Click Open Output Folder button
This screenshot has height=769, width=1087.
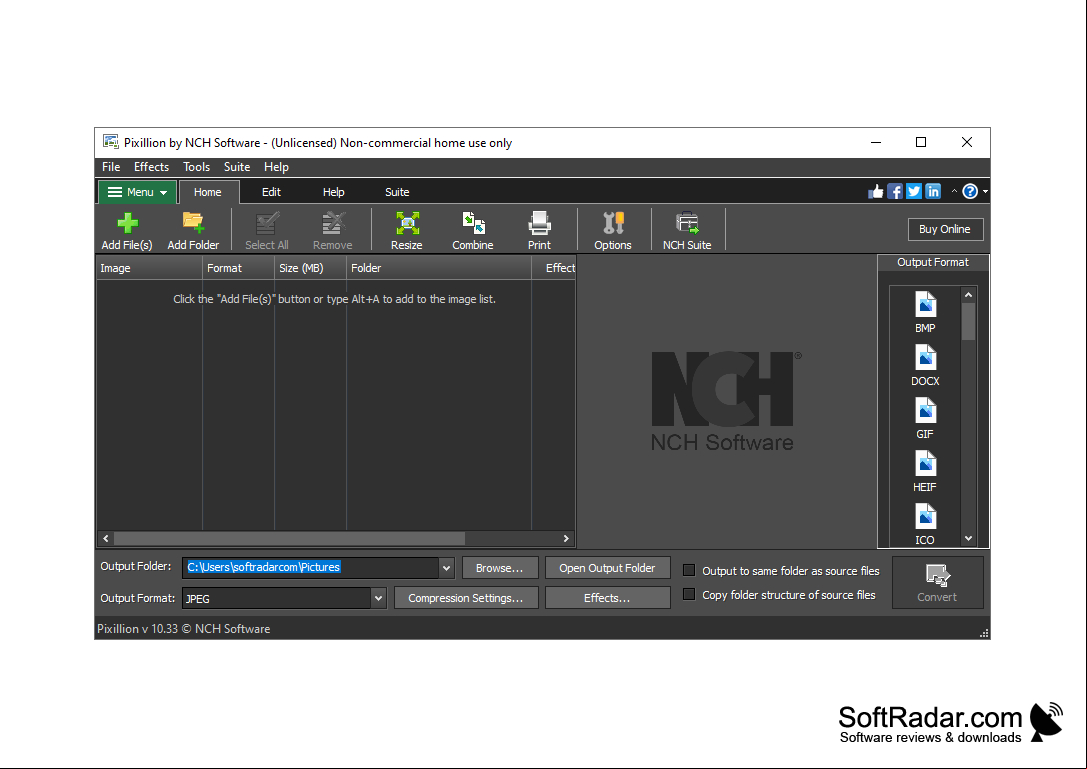coord(607,568)
